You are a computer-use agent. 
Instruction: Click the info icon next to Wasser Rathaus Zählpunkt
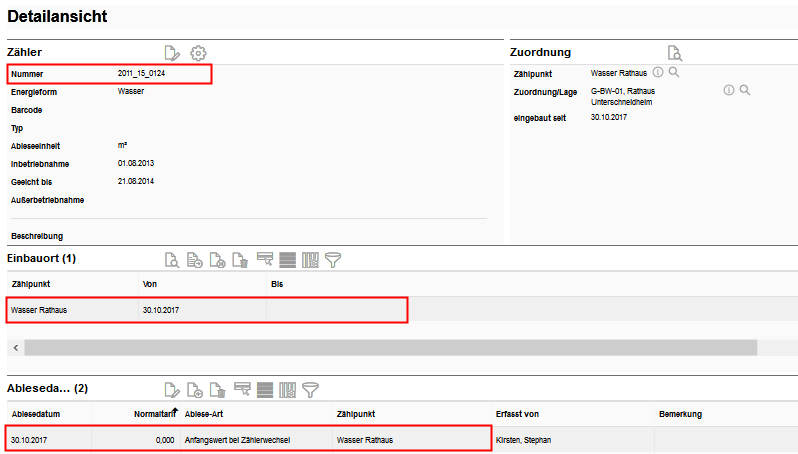click(658, 72)
